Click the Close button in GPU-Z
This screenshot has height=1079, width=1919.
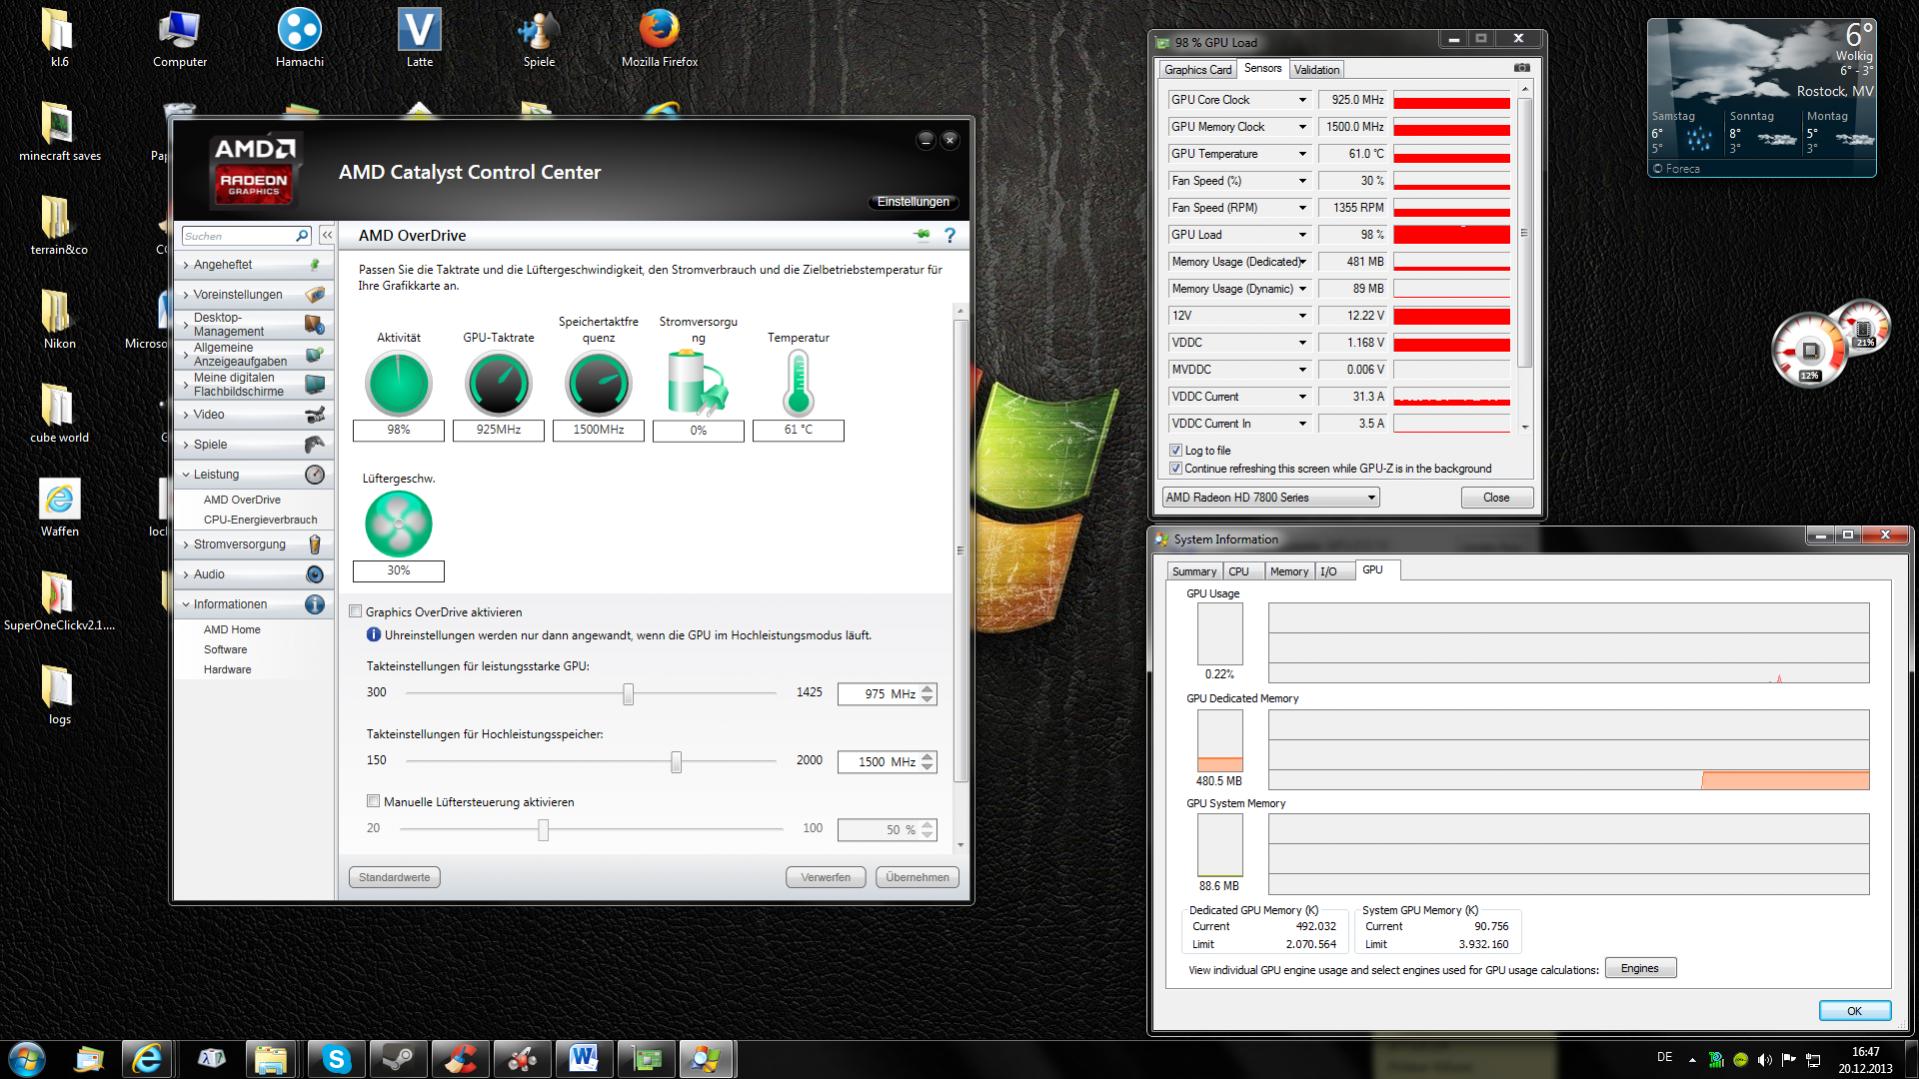coord(1496,497)
